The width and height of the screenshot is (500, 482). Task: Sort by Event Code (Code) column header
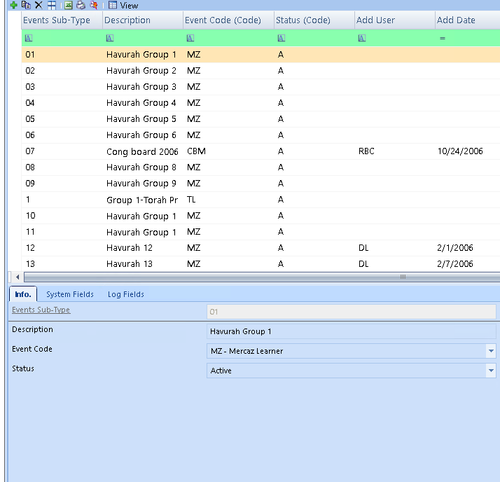click(x=228, y=20)
